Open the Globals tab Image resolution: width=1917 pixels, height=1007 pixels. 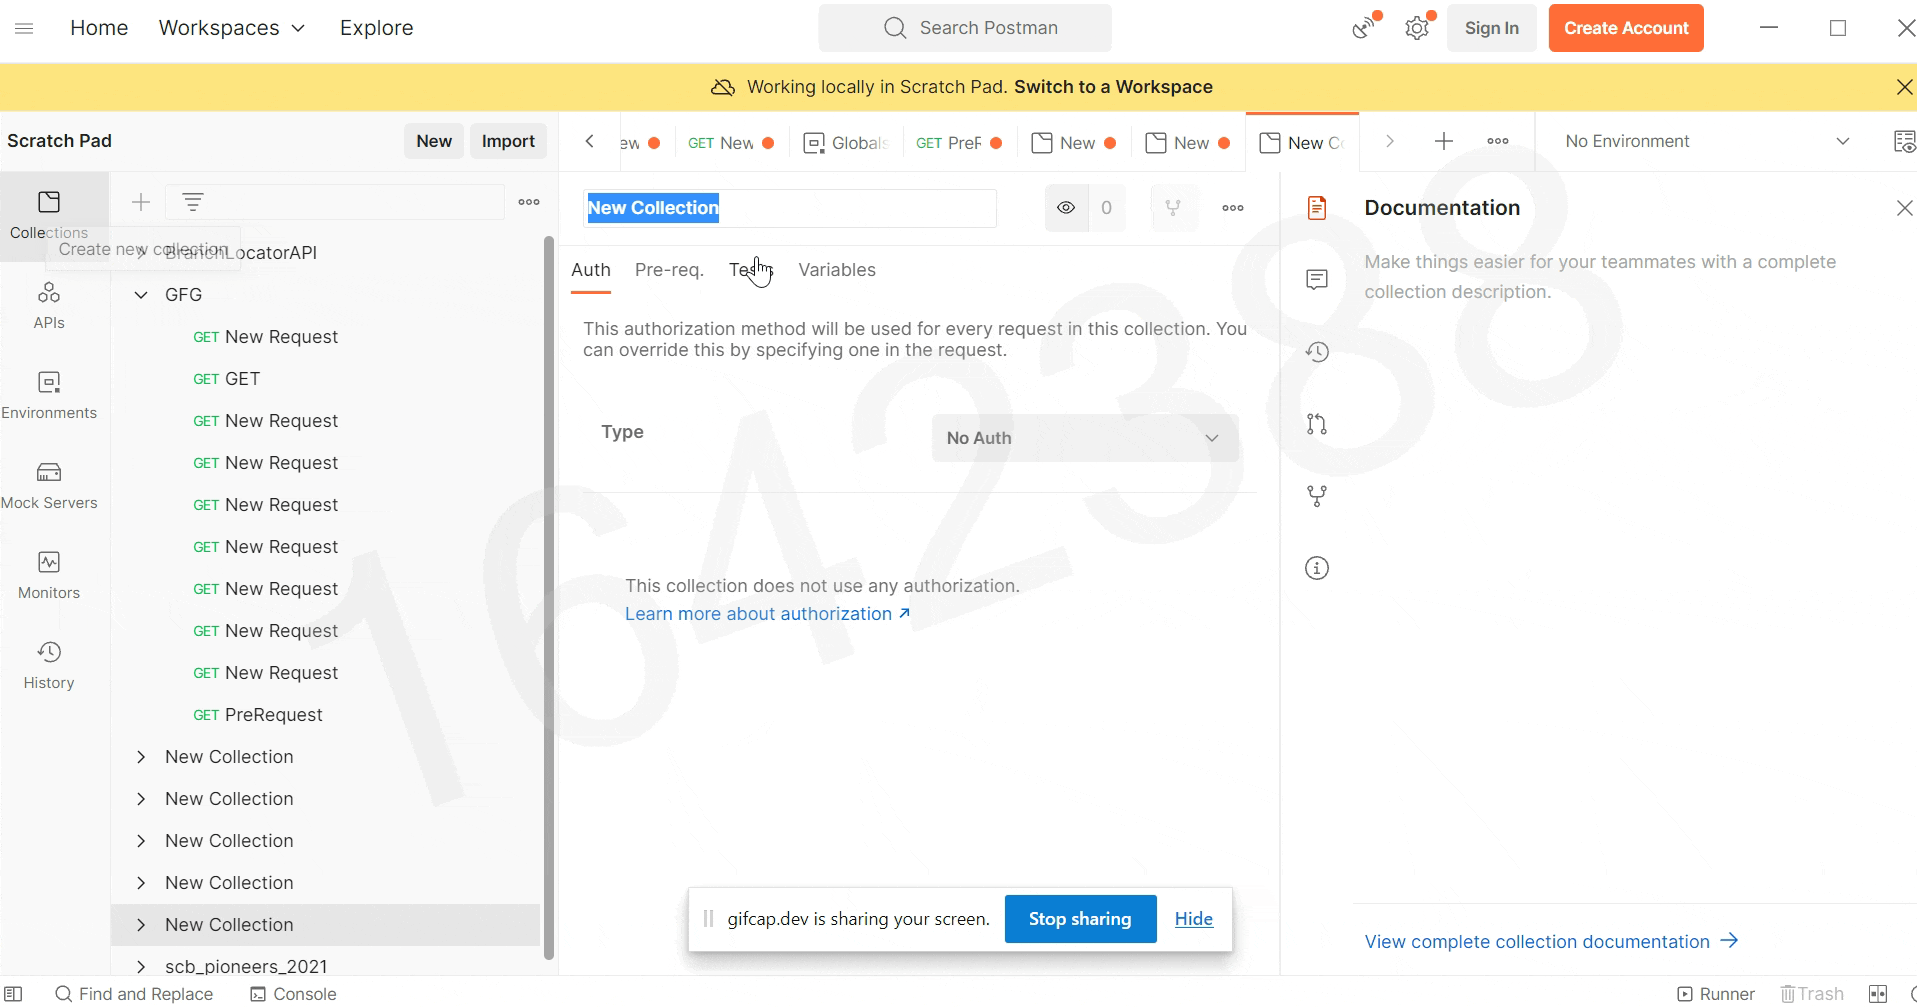point(846,143)
